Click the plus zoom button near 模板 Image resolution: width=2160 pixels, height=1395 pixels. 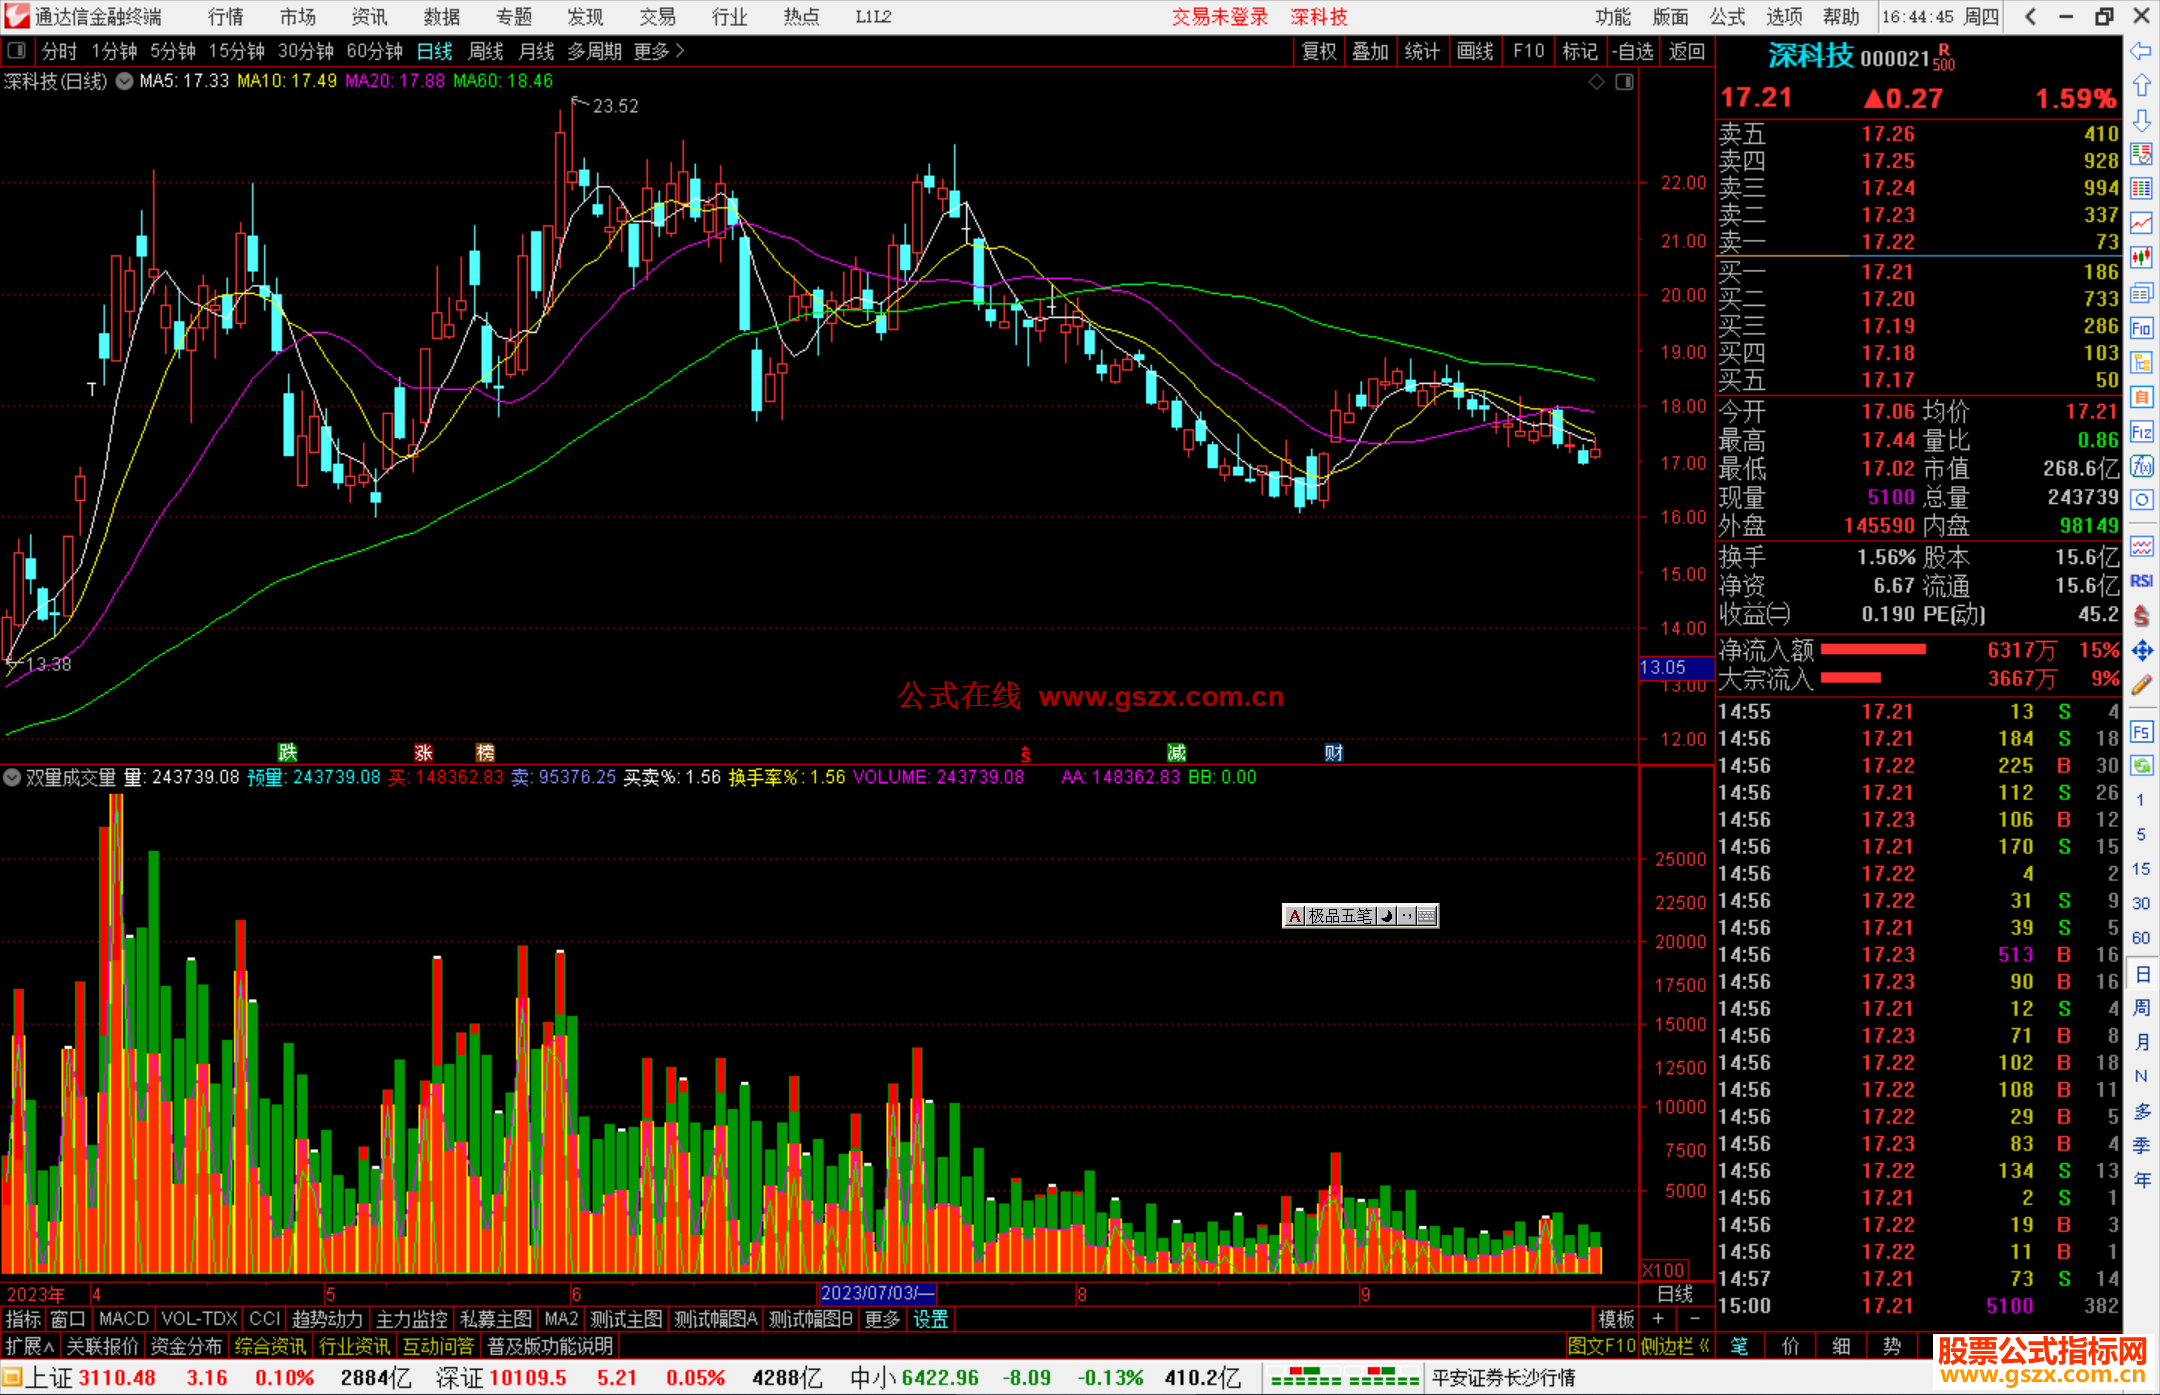point(1658,1319)
